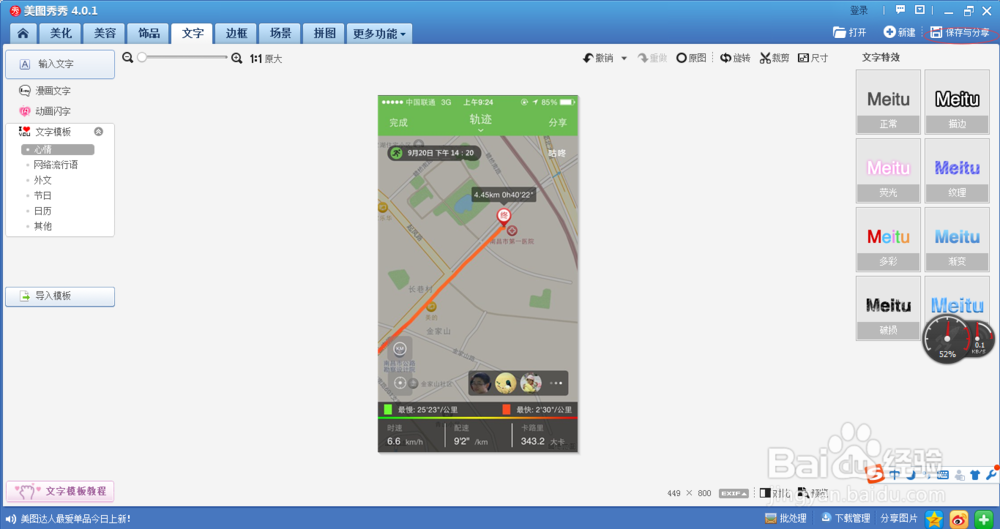Screen dimensions: 1000x529
Task: Open 美图达人最爱单品今日上新 announcement
Action: [76, 519]
